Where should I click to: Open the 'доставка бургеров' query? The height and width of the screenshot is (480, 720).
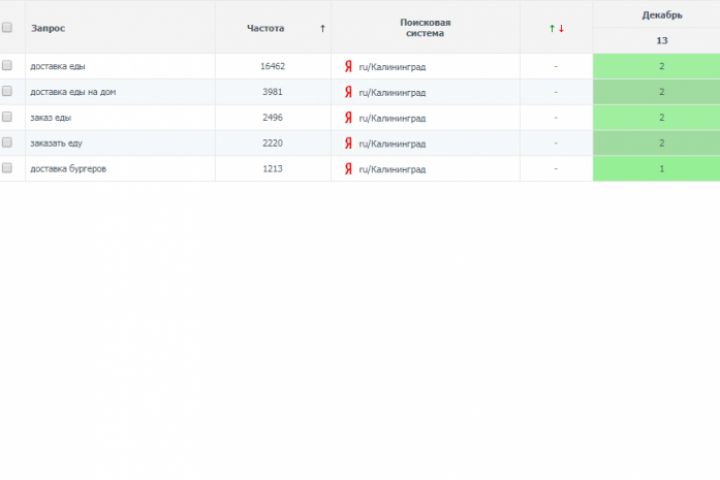[x=68, y=169]
